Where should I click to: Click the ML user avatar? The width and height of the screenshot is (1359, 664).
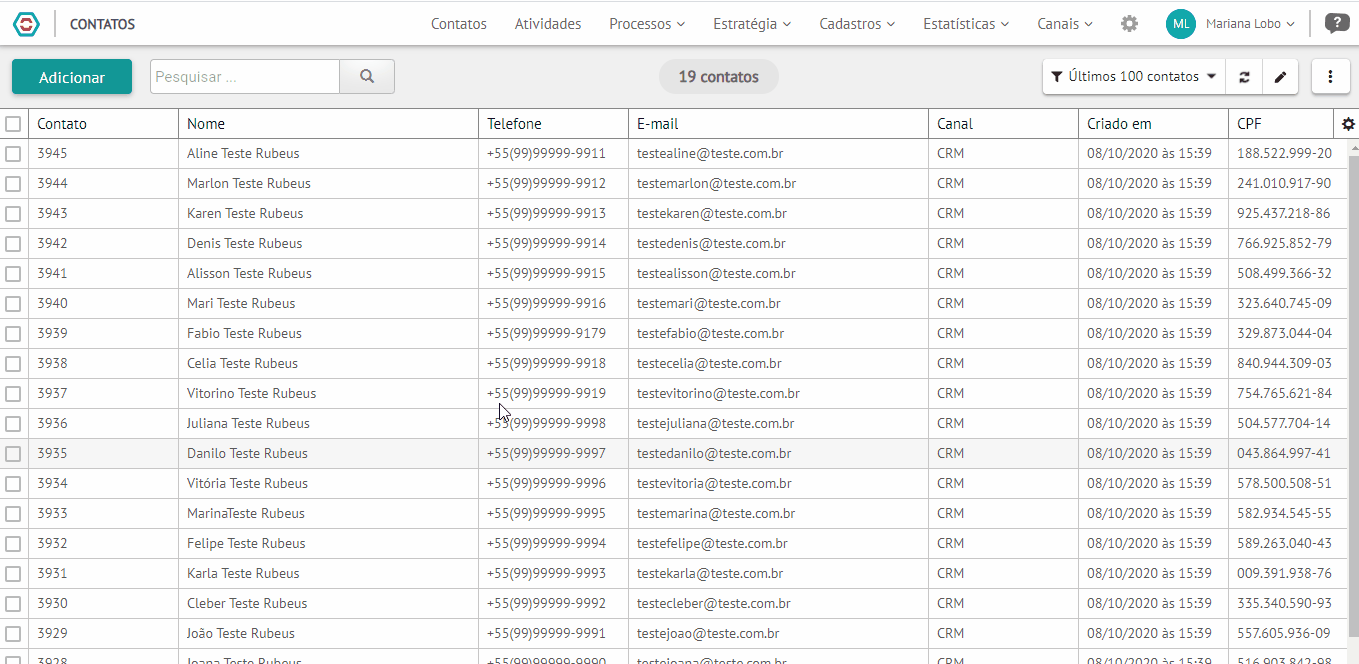(x=1181, y=24)
